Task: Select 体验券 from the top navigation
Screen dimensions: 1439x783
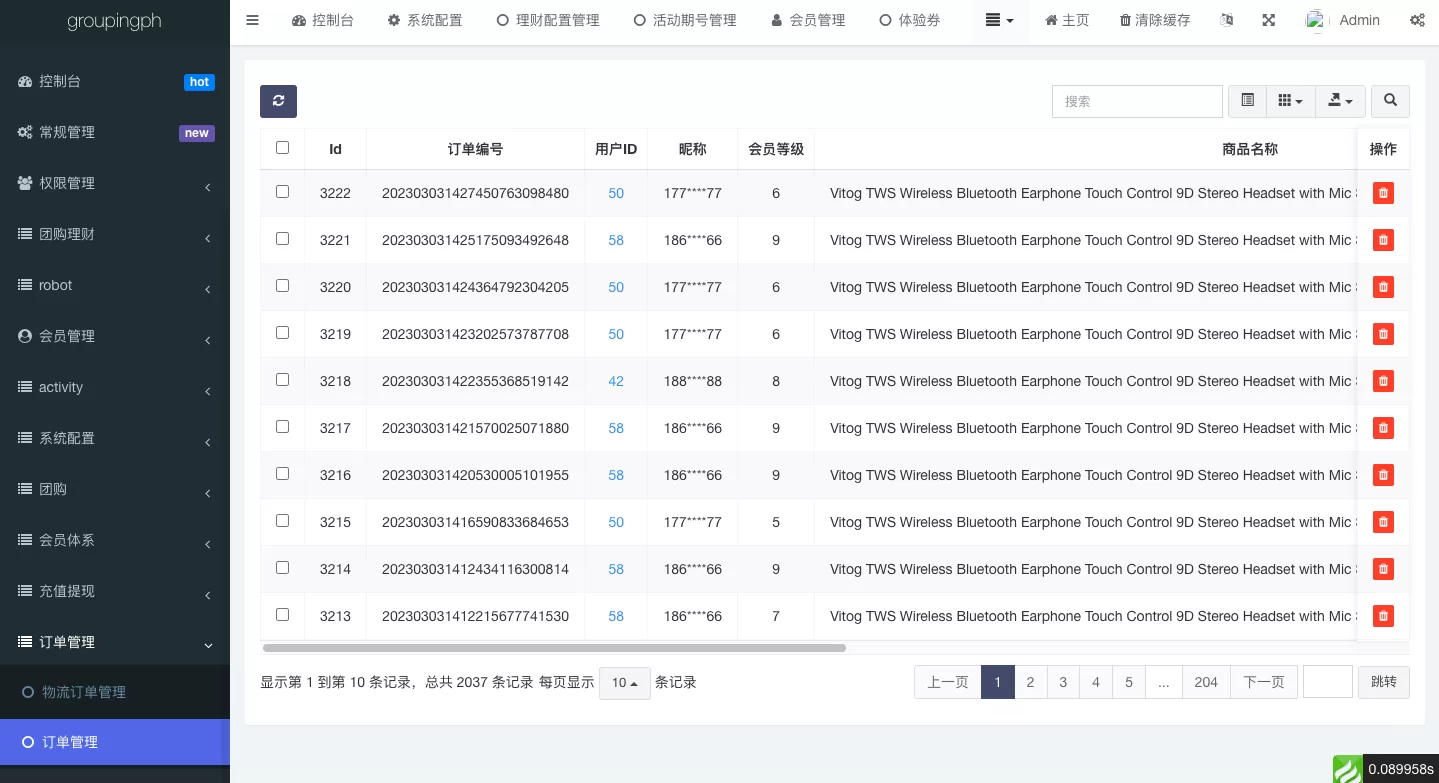Action: point(910,20)
